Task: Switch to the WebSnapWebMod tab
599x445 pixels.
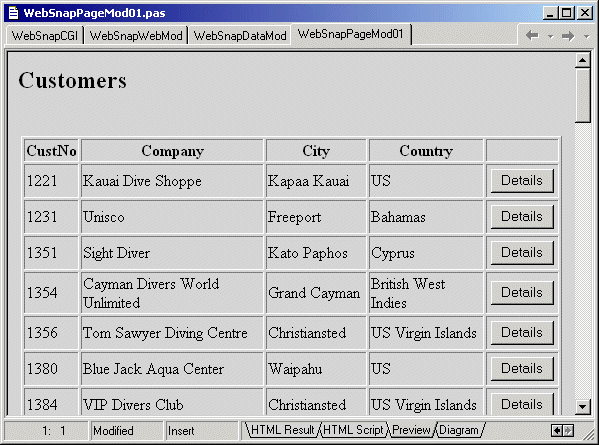Action: (x=136, y=36)
